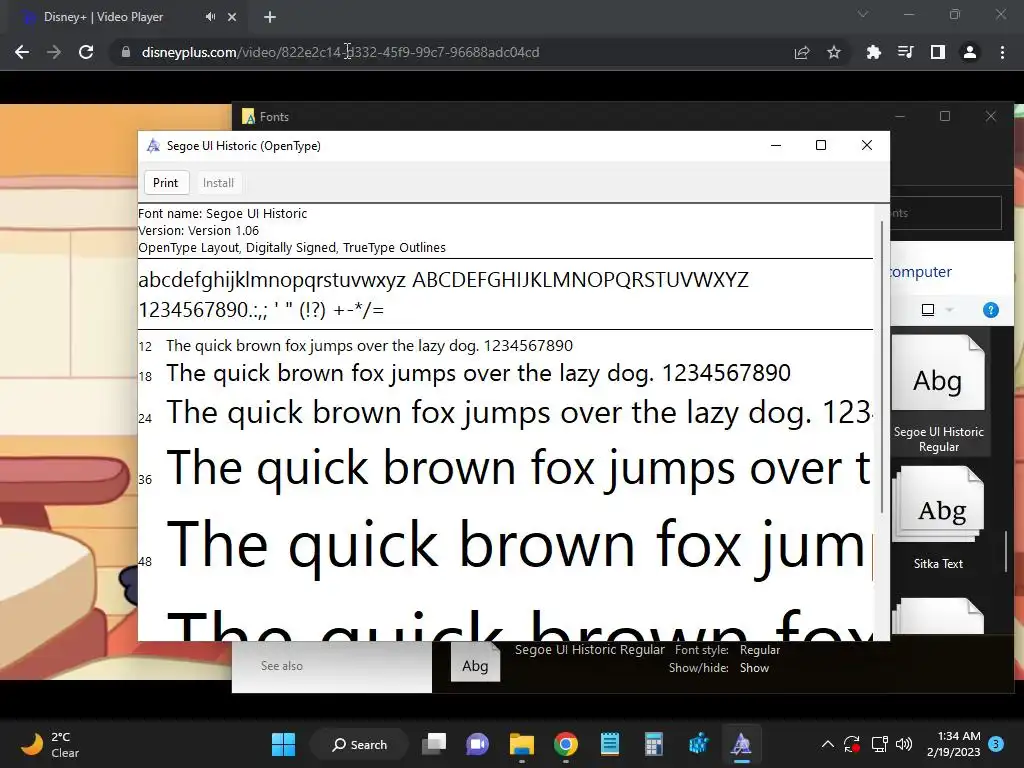This screenshot has width=1024, height=768.
Task: Click the Fonts window title bar icon
Action: 248,117
